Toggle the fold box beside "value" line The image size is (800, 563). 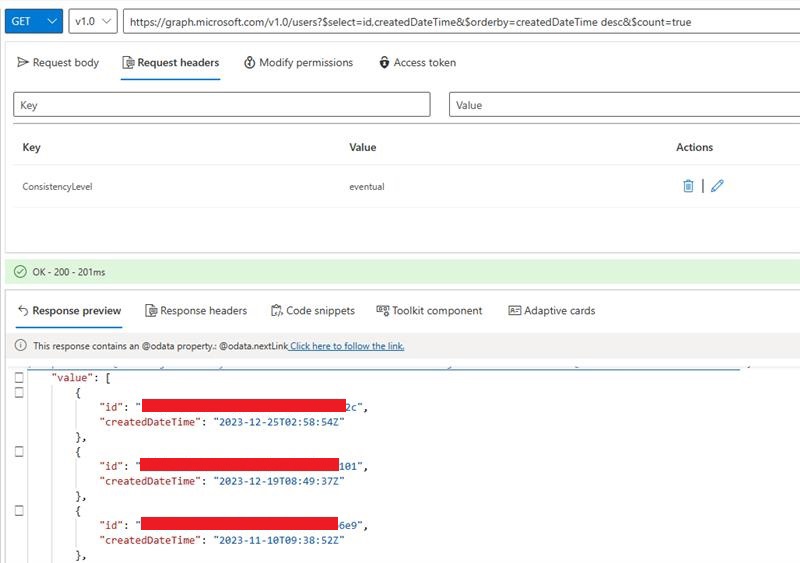19,378
